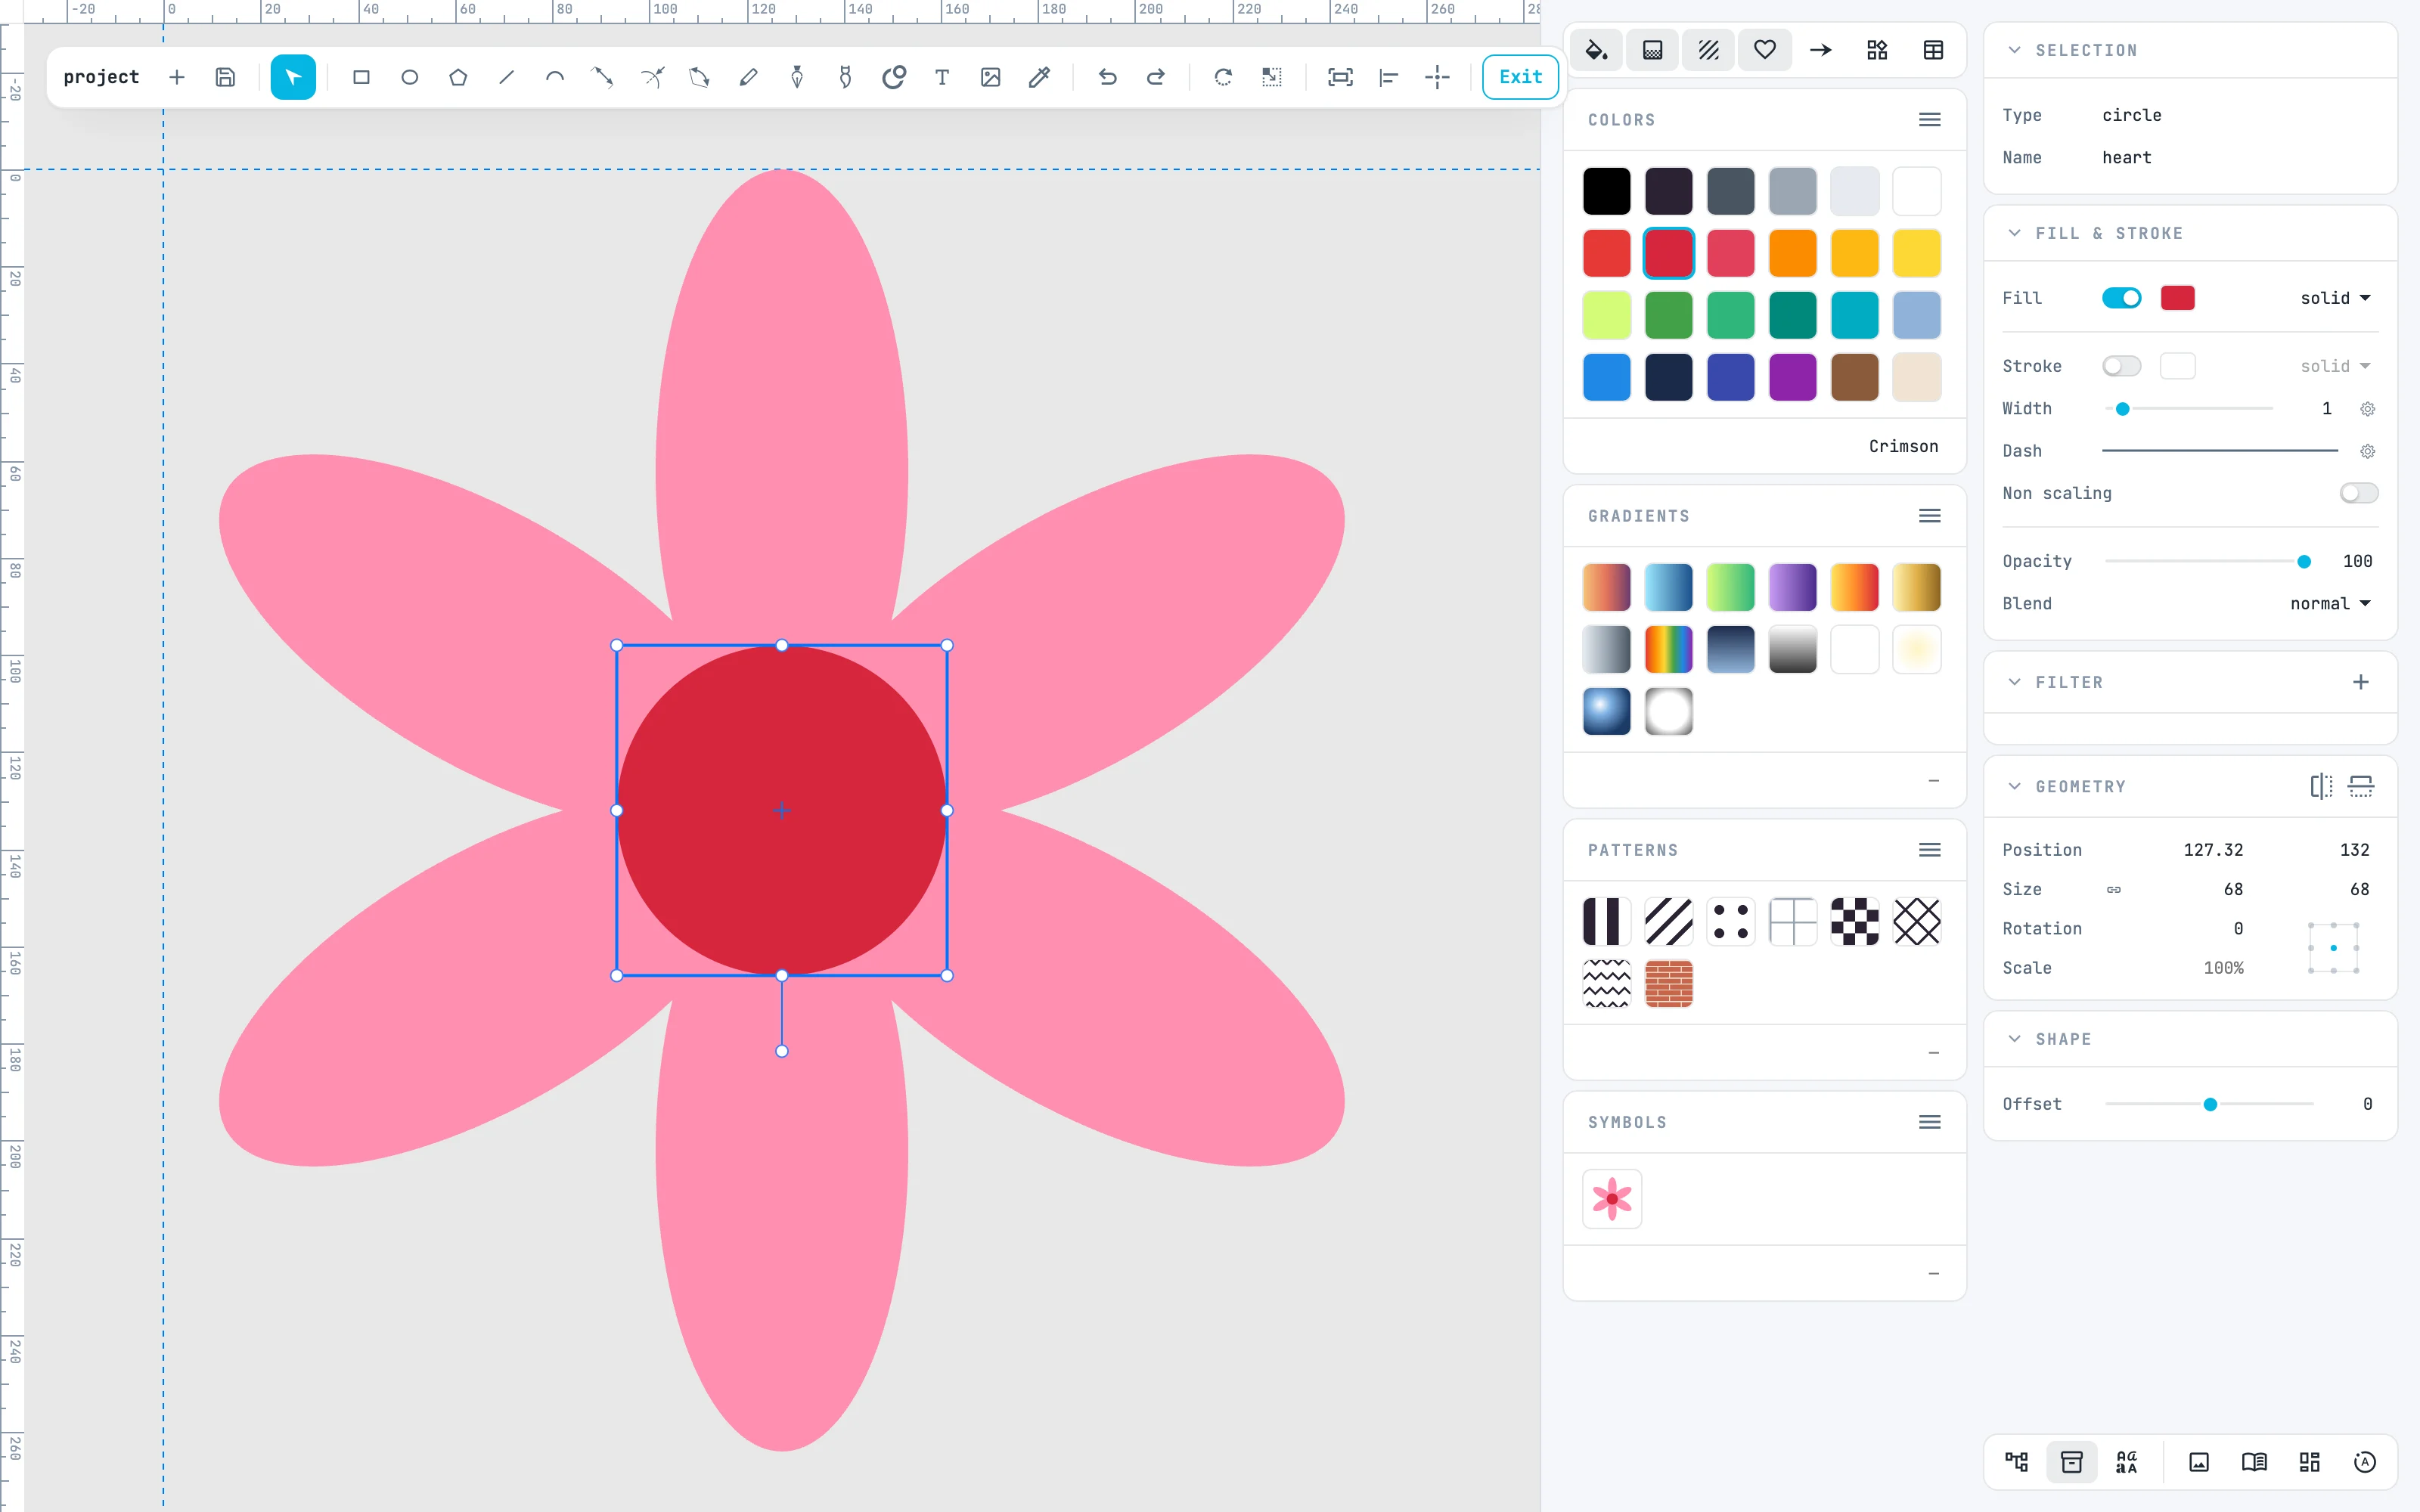Collapse the Geometry section
2420x1512 pixels.
[x=2014, y=786]
